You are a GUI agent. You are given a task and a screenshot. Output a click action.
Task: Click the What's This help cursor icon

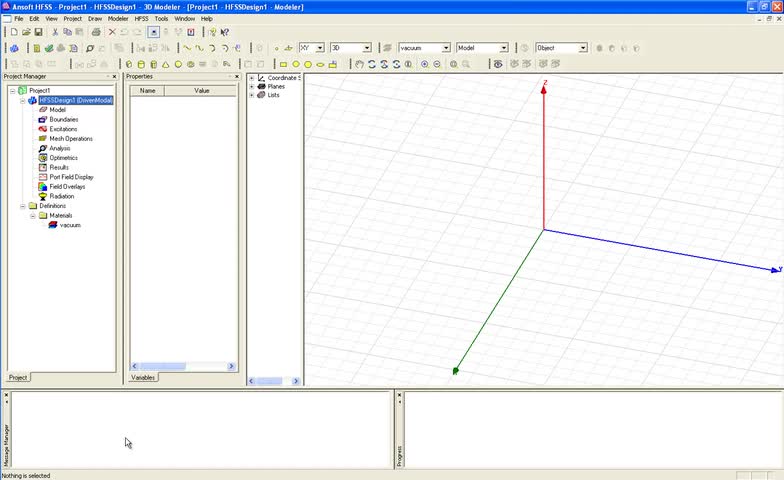pos(225,32)
